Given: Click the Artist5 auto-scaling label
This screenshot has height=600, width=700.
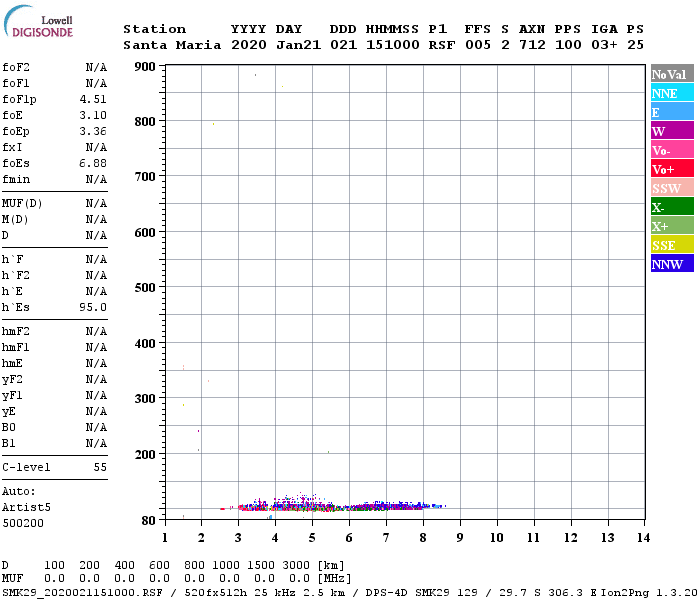Looking at the screenshot, I should tap(26, 508).
